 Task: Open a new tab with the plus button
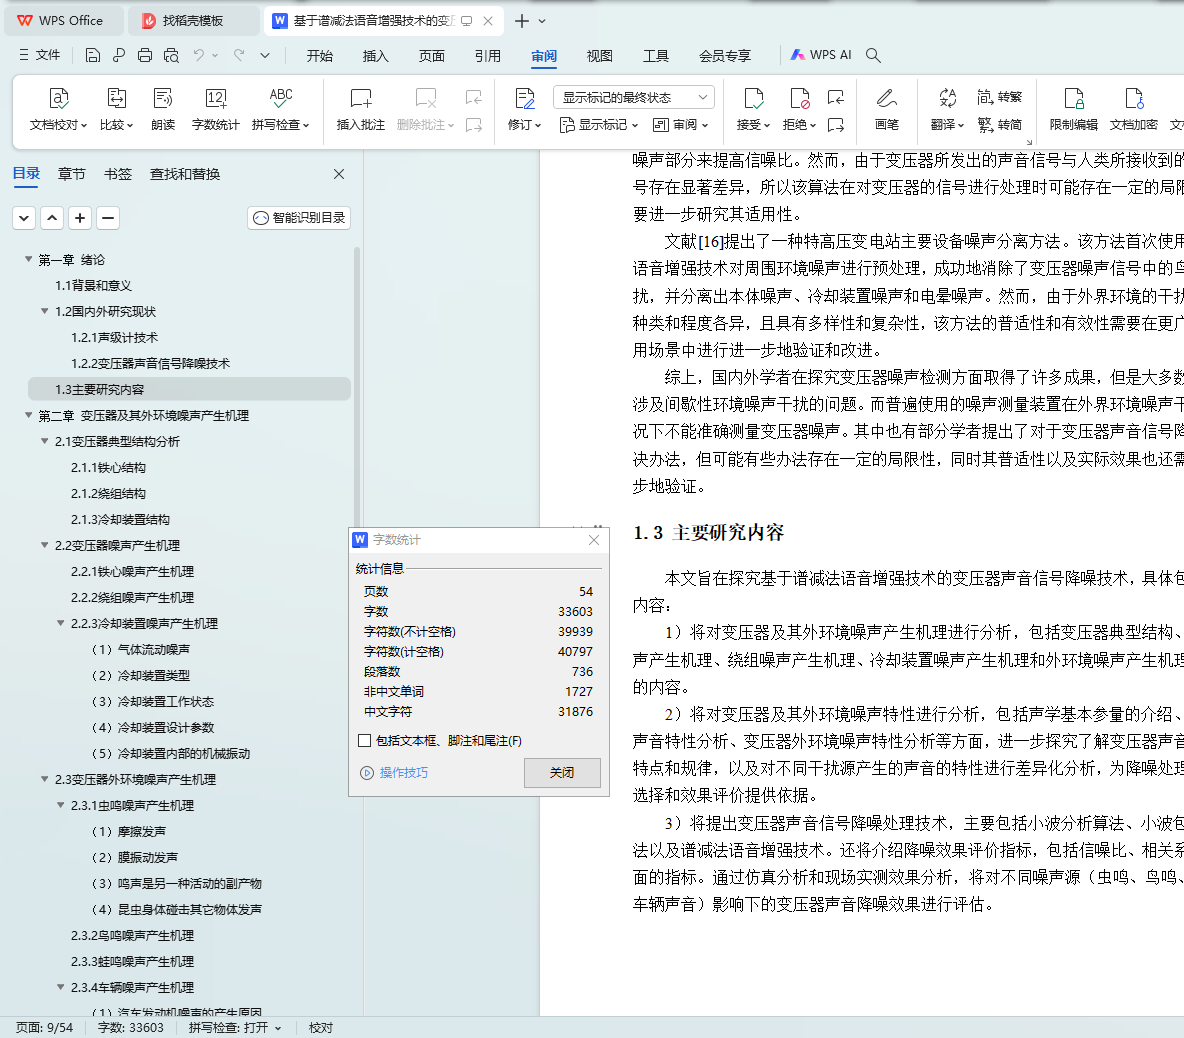click(522, 21)
